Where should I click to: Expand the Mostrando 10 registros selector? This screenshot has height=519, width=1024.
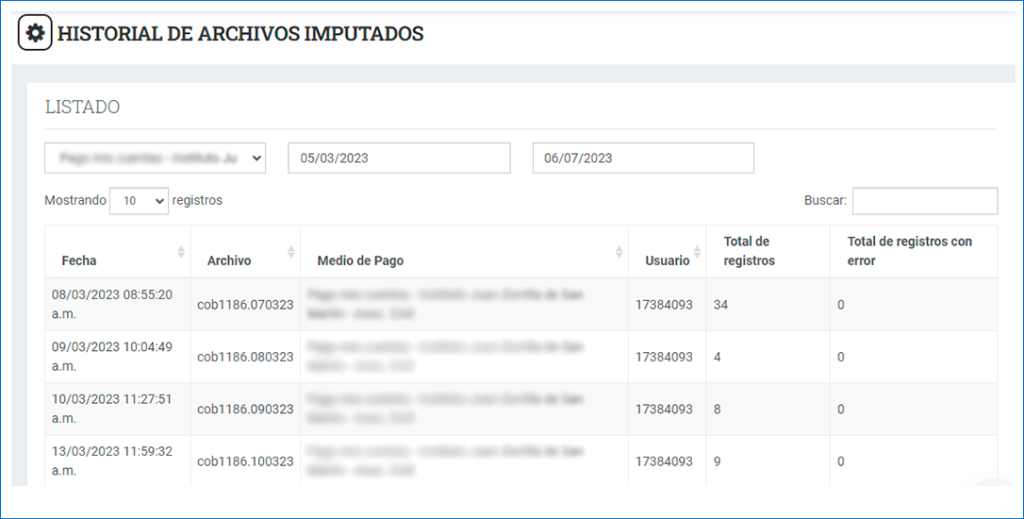tap(139, 201)
